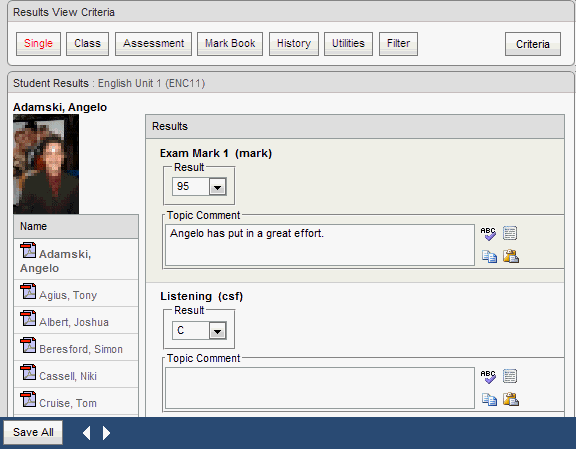Viewport: 576px width, 449px height.
Task: Run spell check on Exam Mark 1 comment
Action: click(x=488, y=233)
